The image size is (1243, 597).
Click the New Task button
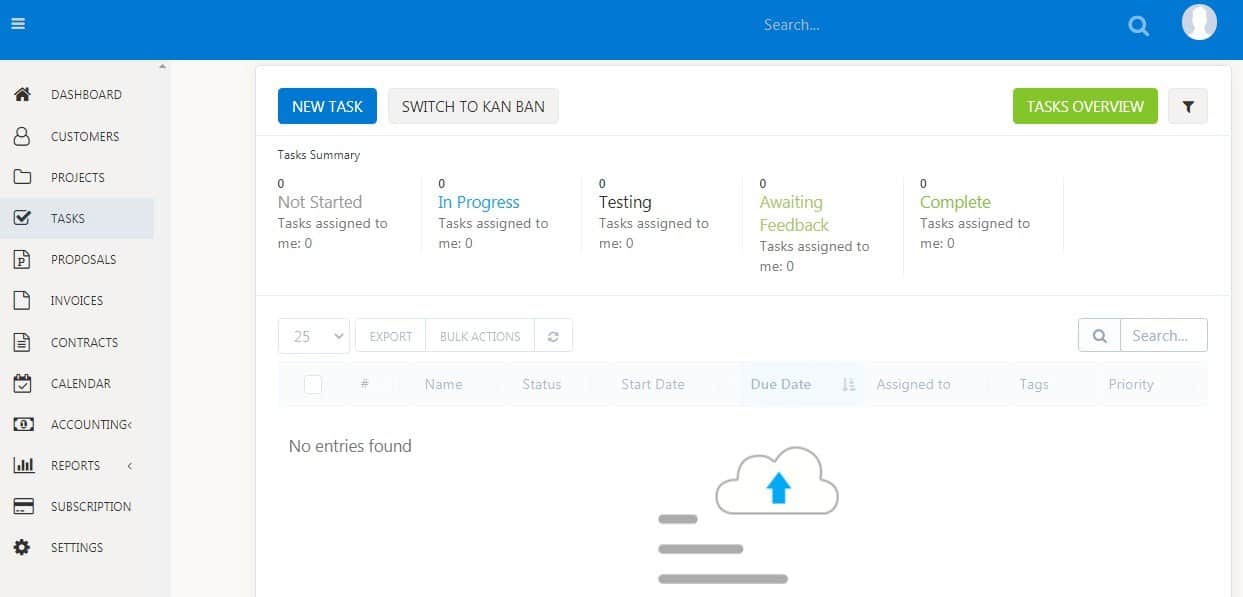327,107
